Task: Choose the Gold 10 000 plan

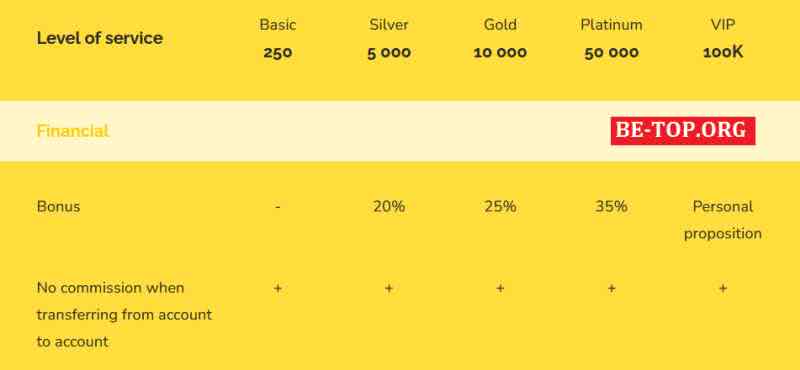Action: point(500,38)
